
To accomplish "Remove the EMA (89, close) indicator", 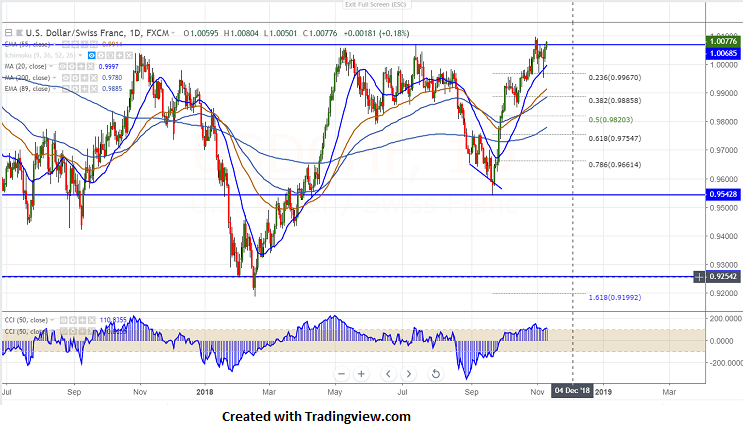I will 94,89.
